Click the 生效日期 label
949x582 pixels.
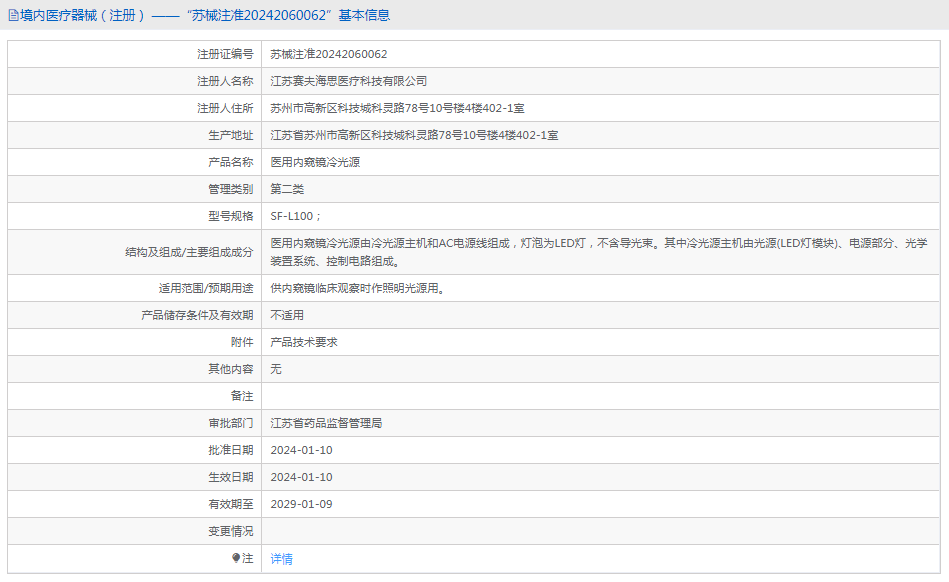[231, 477]
